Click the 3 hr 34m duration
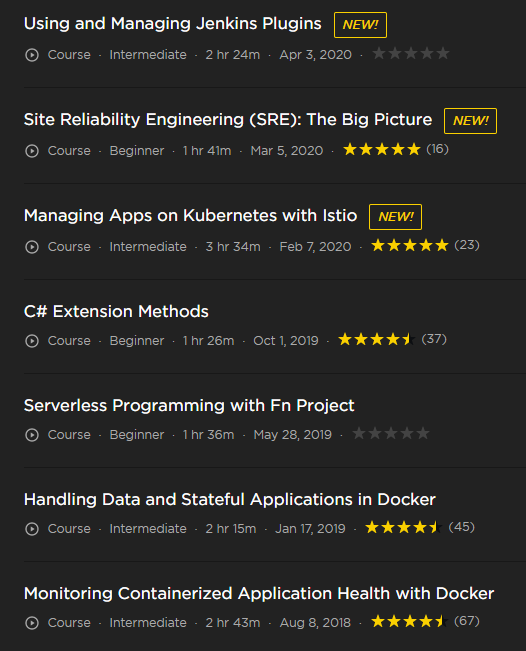Image resolution: width=526 pixels, height=651 pixels. coord(233,247)
